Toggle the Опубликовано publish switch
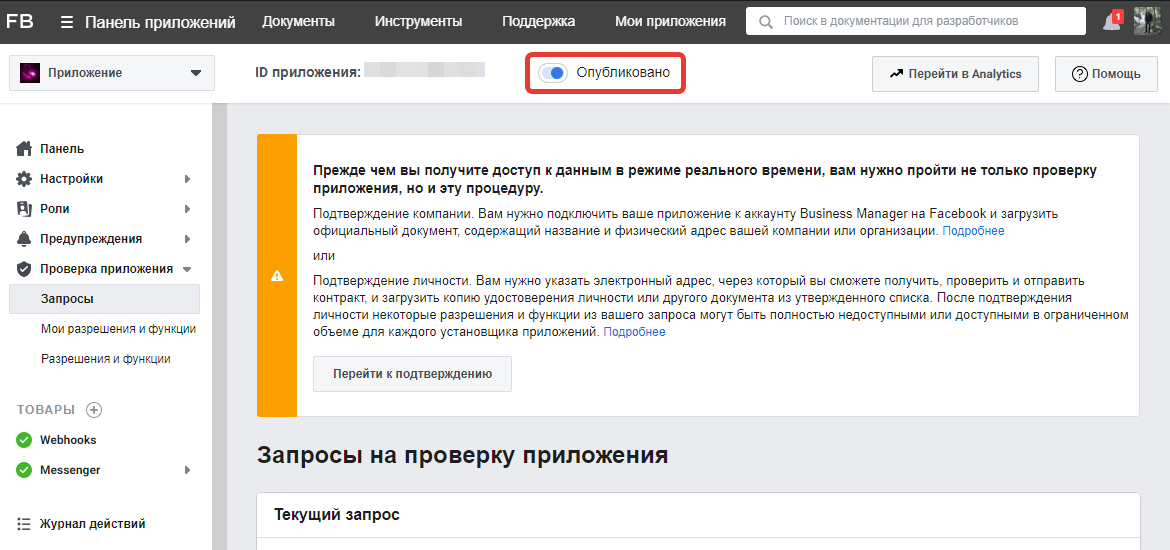Screen dimensions: 1170x550 pyautogui.click(x=553, y=73)
